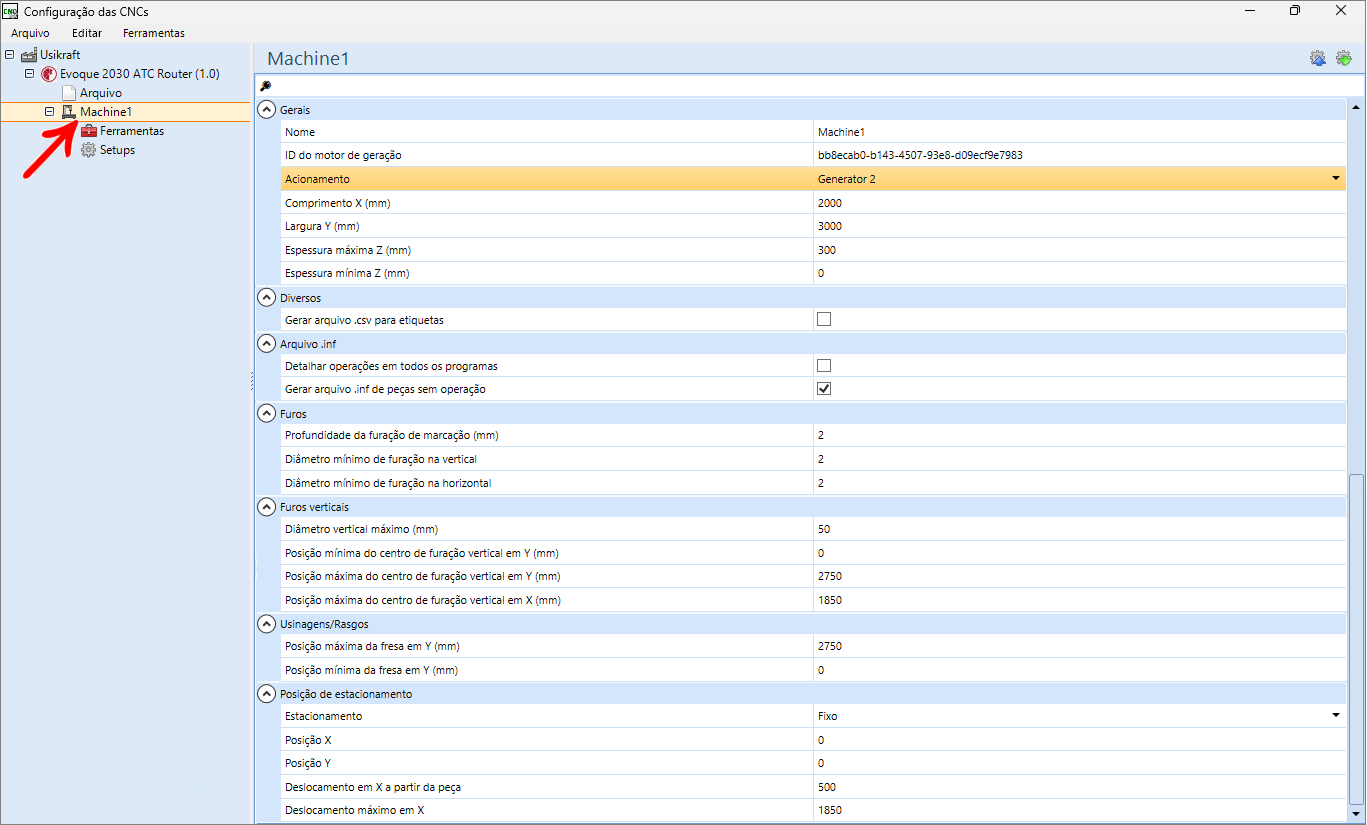Edit Comprimento X value 2000

[x=1079, y=203]
